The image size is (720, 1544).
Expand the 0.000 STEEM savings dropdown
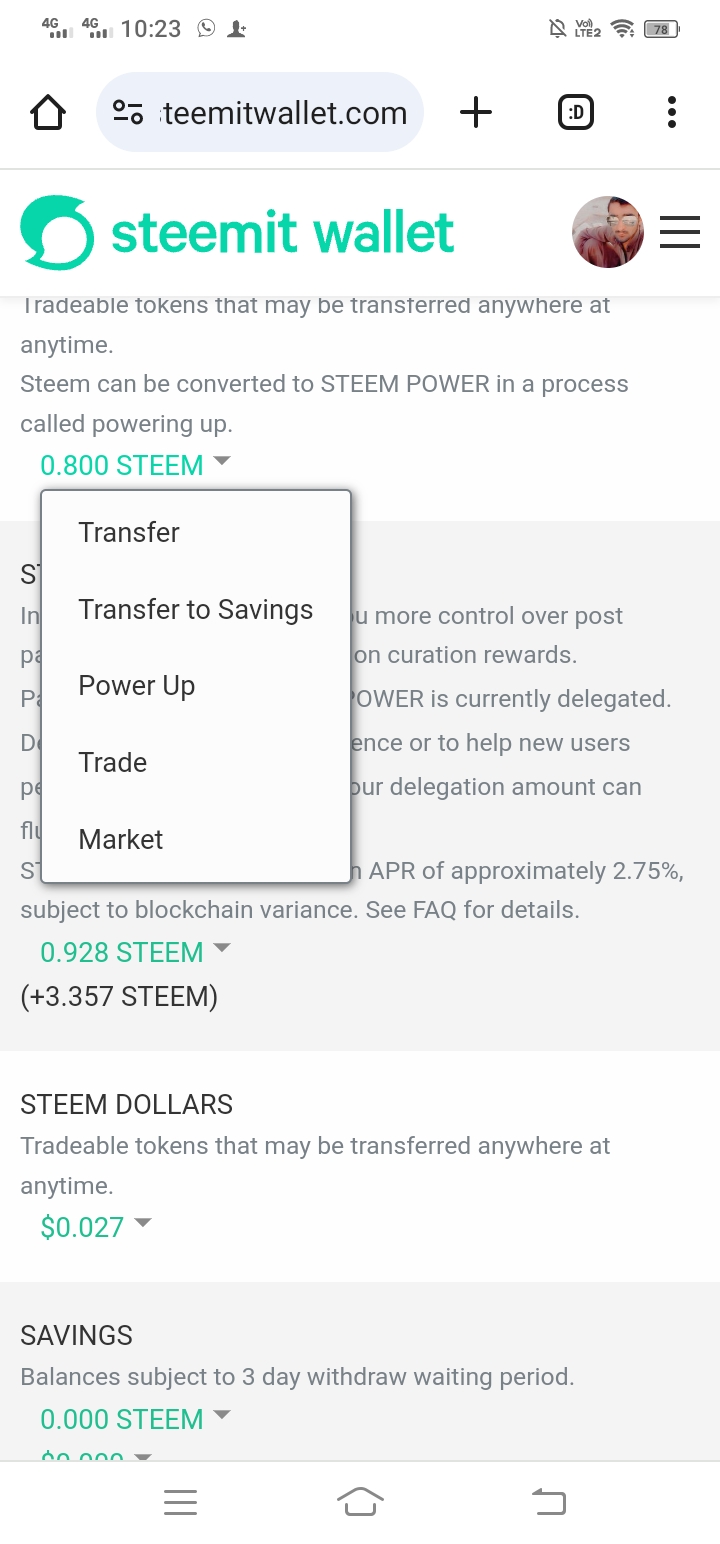tap(135, 1419)
